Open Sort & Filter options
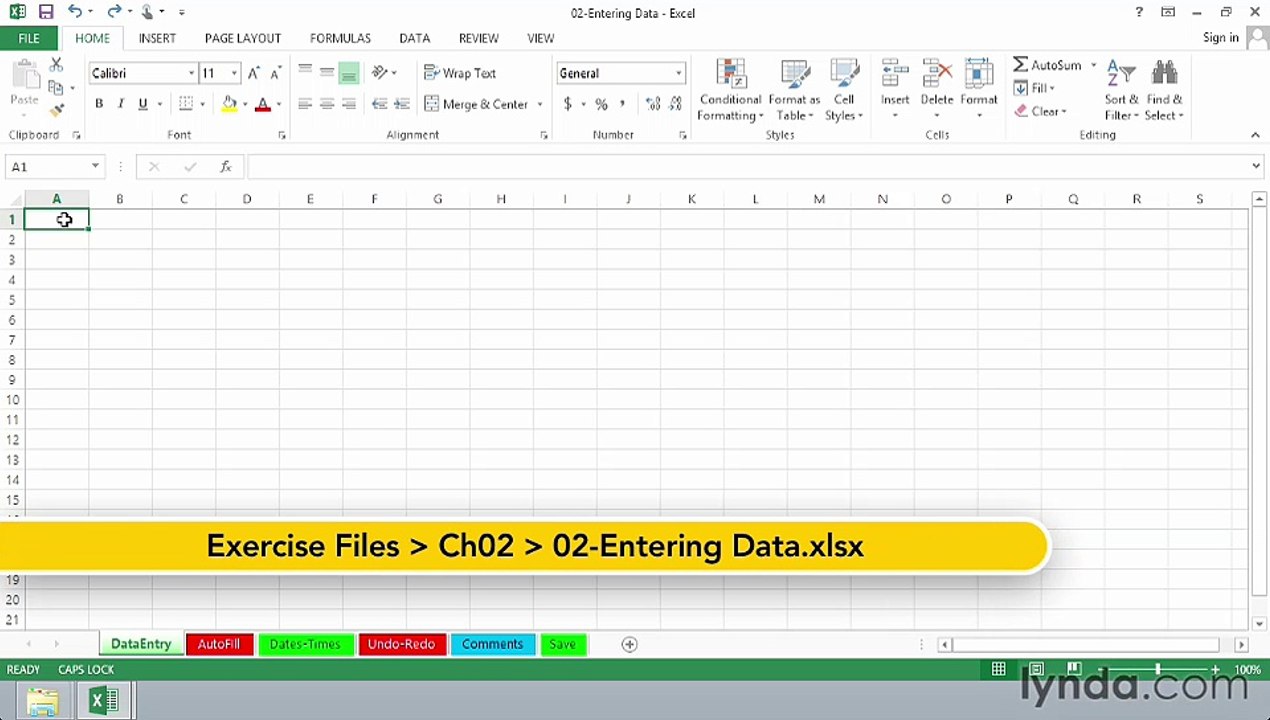Viewport: 1270px width, 720px height. click(x=1122, y=91)
